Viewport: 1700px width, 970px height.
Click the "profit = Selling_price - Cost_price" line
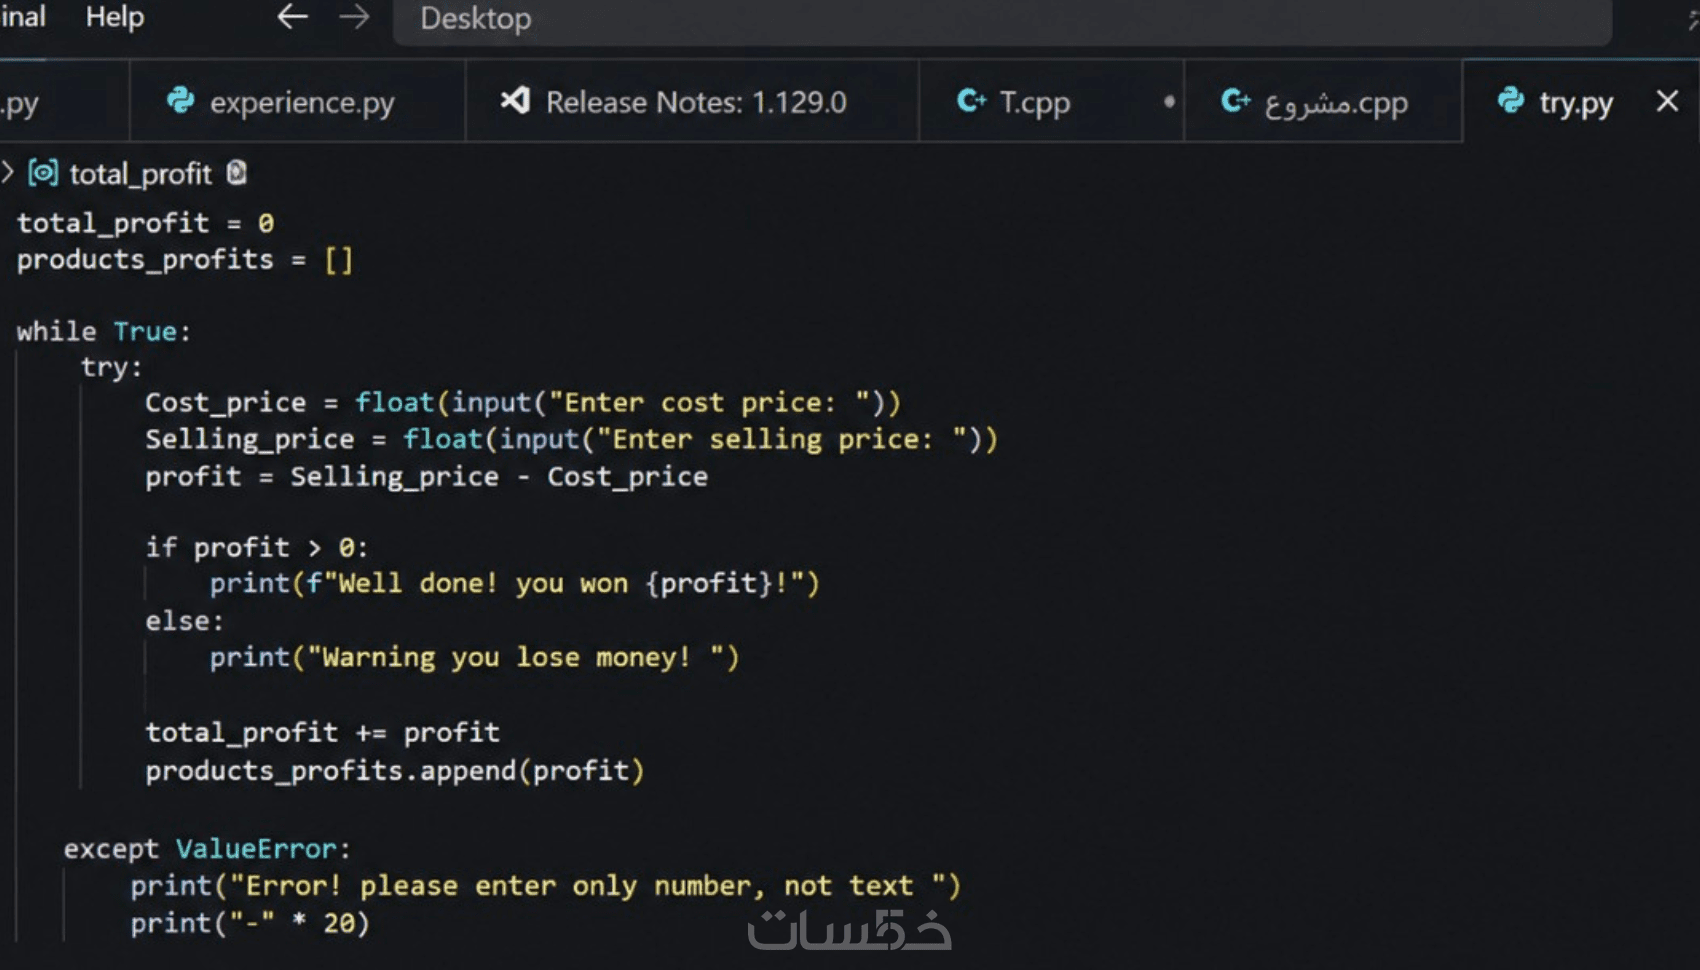pyautogui.click(x=426, y=477)
